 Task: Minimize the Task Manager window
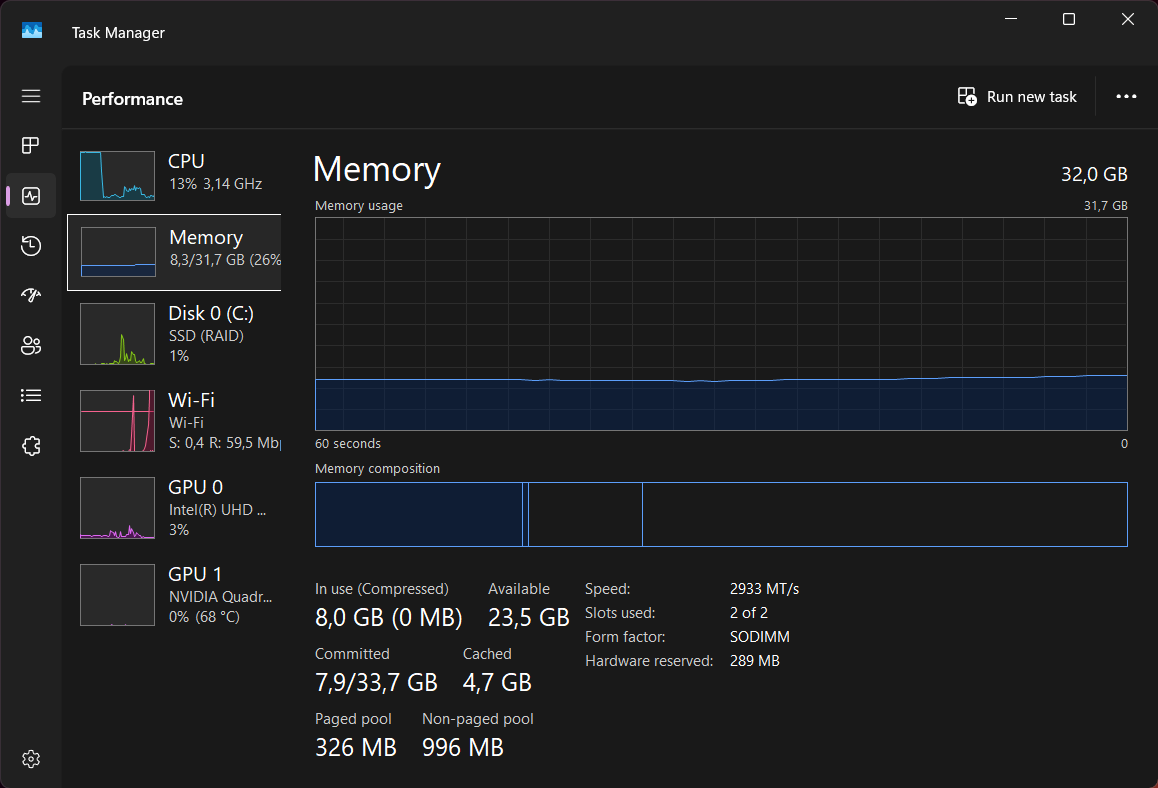click(x=1011, y=19)
